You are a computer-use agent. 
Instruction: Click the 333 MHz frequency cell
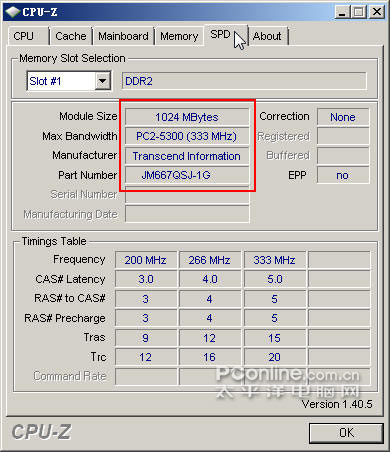pos(274,260)
